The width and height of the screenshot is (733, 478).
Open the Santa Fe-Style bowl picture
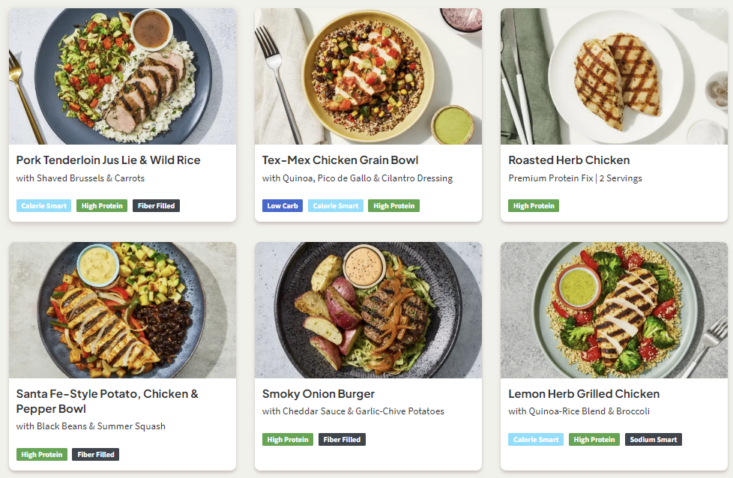click(x=123, y=310)
